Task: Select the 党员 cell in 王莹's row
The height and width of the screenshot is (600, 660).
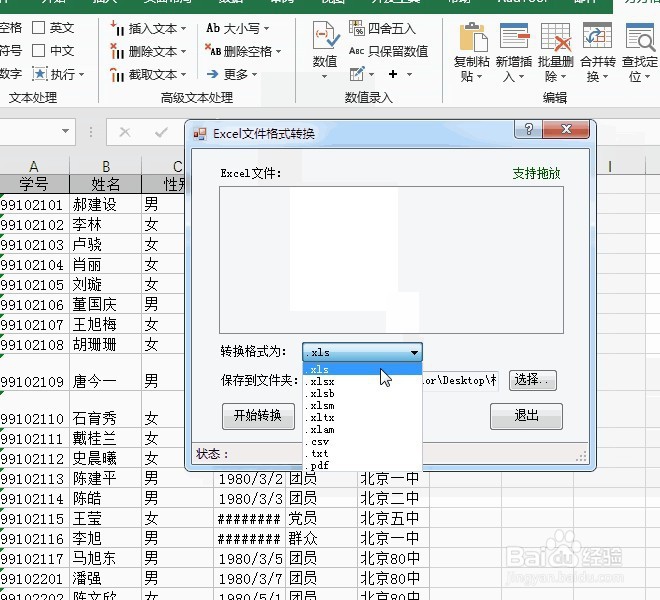Action: pos(322,518)
